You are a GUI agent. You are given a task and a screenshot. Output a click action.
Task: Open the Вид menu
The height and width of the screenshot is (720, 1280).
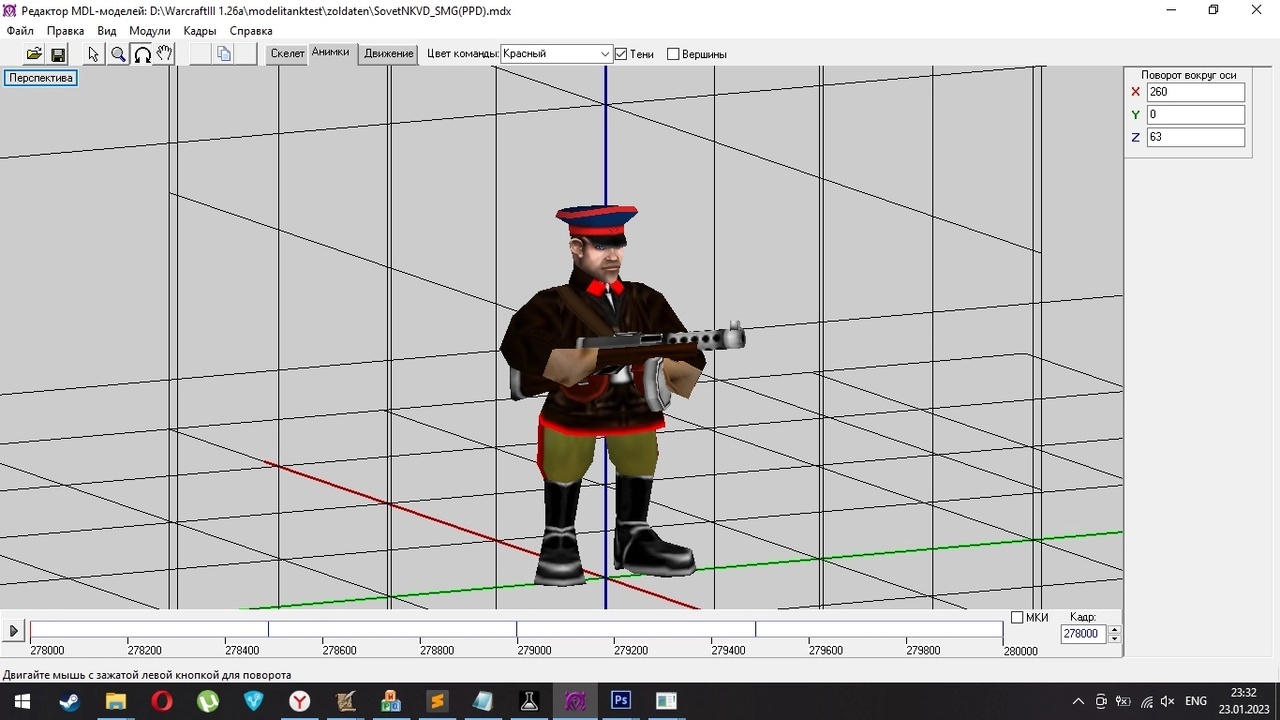click(107, 31)
